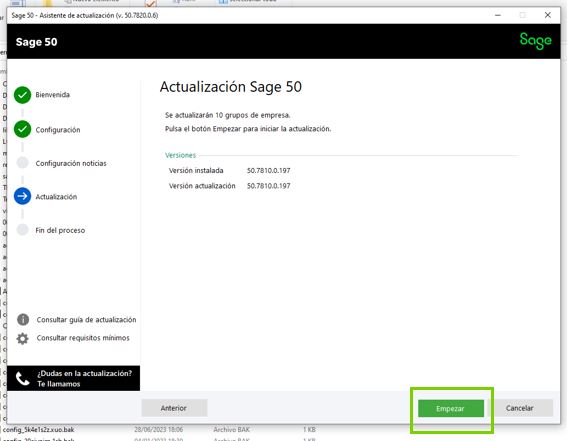Open Consultar guía de actualización link
570x441 pixels.
point(87,320)
